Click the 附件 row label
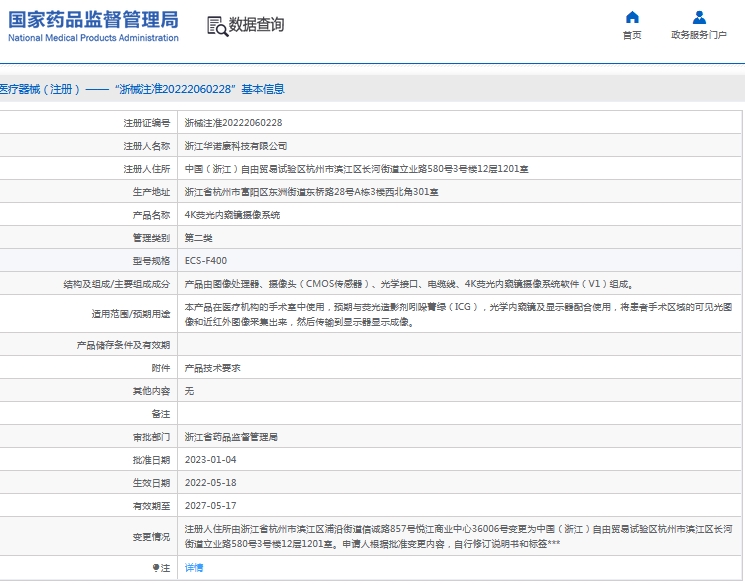Viewport: 745px width, 584px height. point(161,368)
